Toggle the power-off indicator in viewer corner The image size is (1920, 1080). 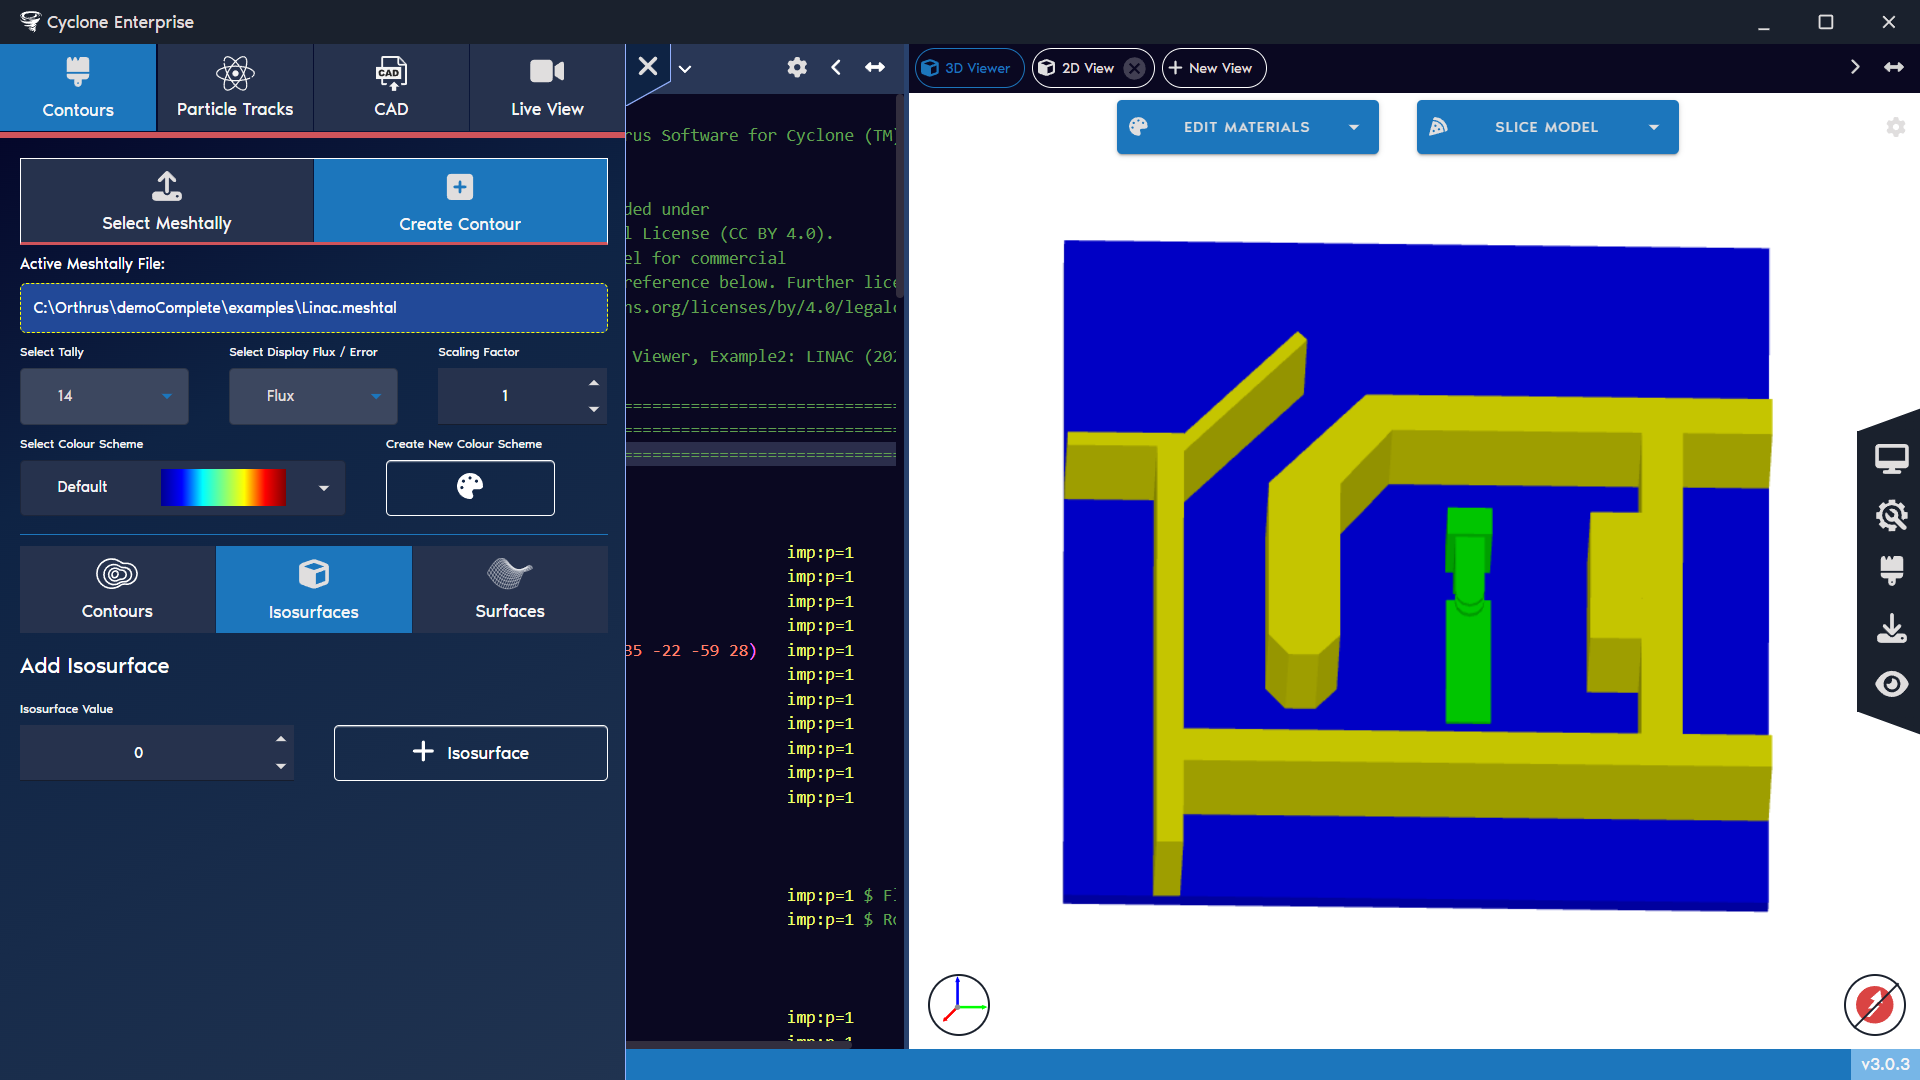pyautogui.click(x=1874, y=1005)
